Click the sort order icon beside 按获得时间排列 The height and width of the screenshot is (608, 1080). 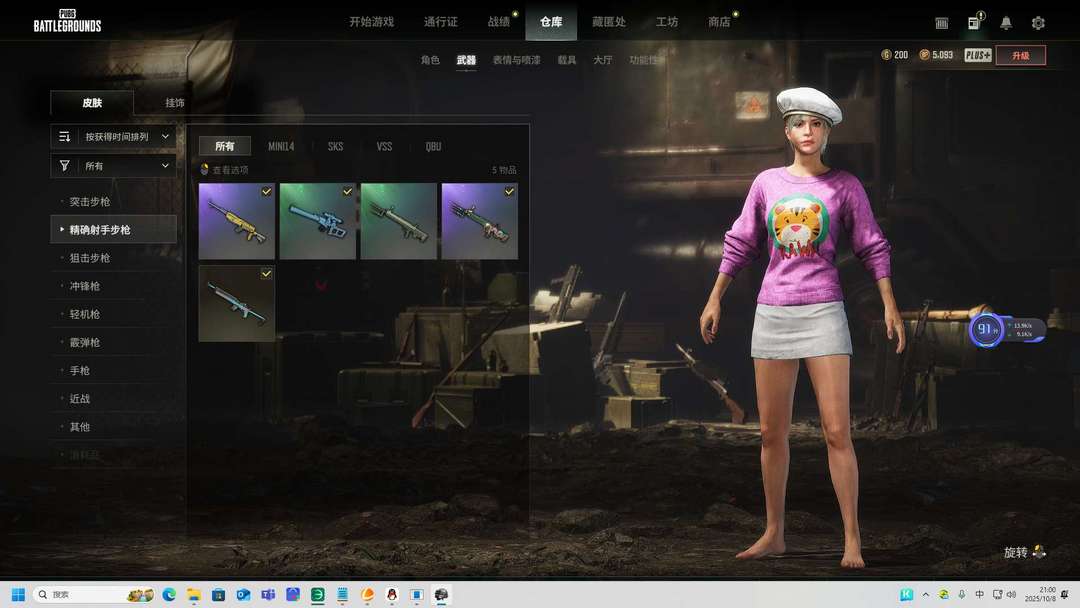pyautogui.click(x=65, y=136)
